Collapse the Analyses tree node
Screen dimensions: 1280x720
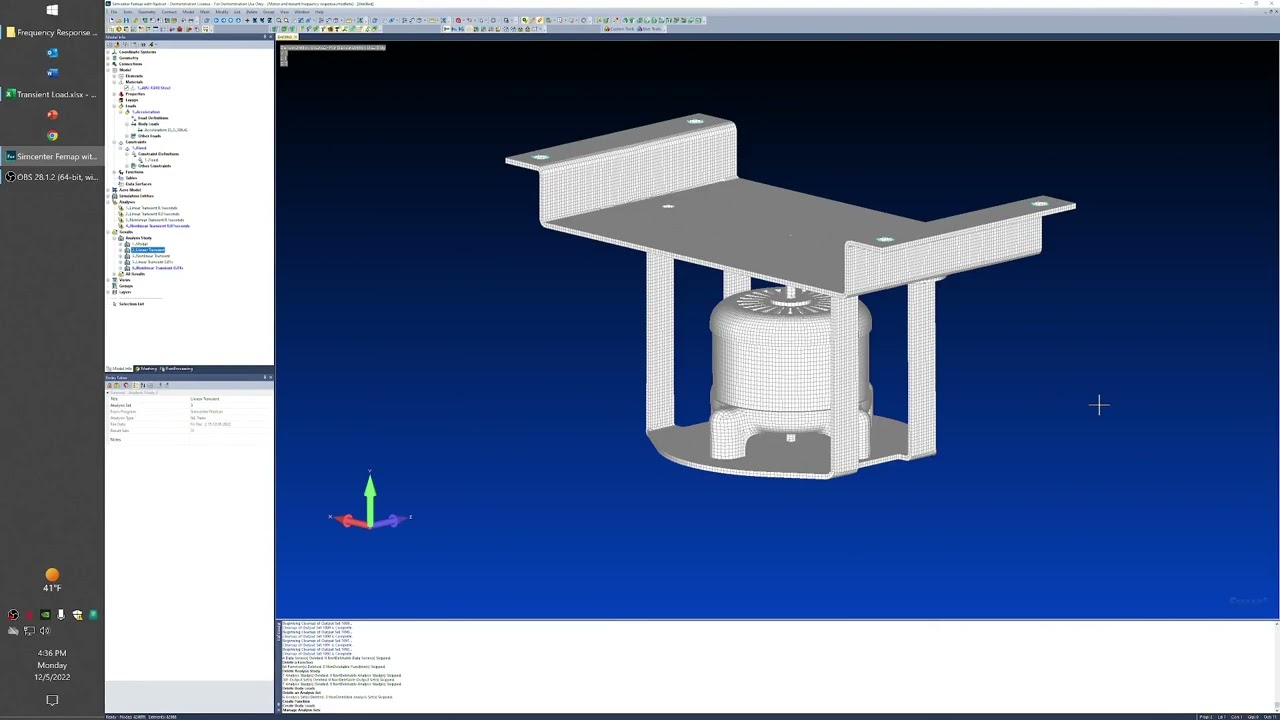(x=108, y=202)
